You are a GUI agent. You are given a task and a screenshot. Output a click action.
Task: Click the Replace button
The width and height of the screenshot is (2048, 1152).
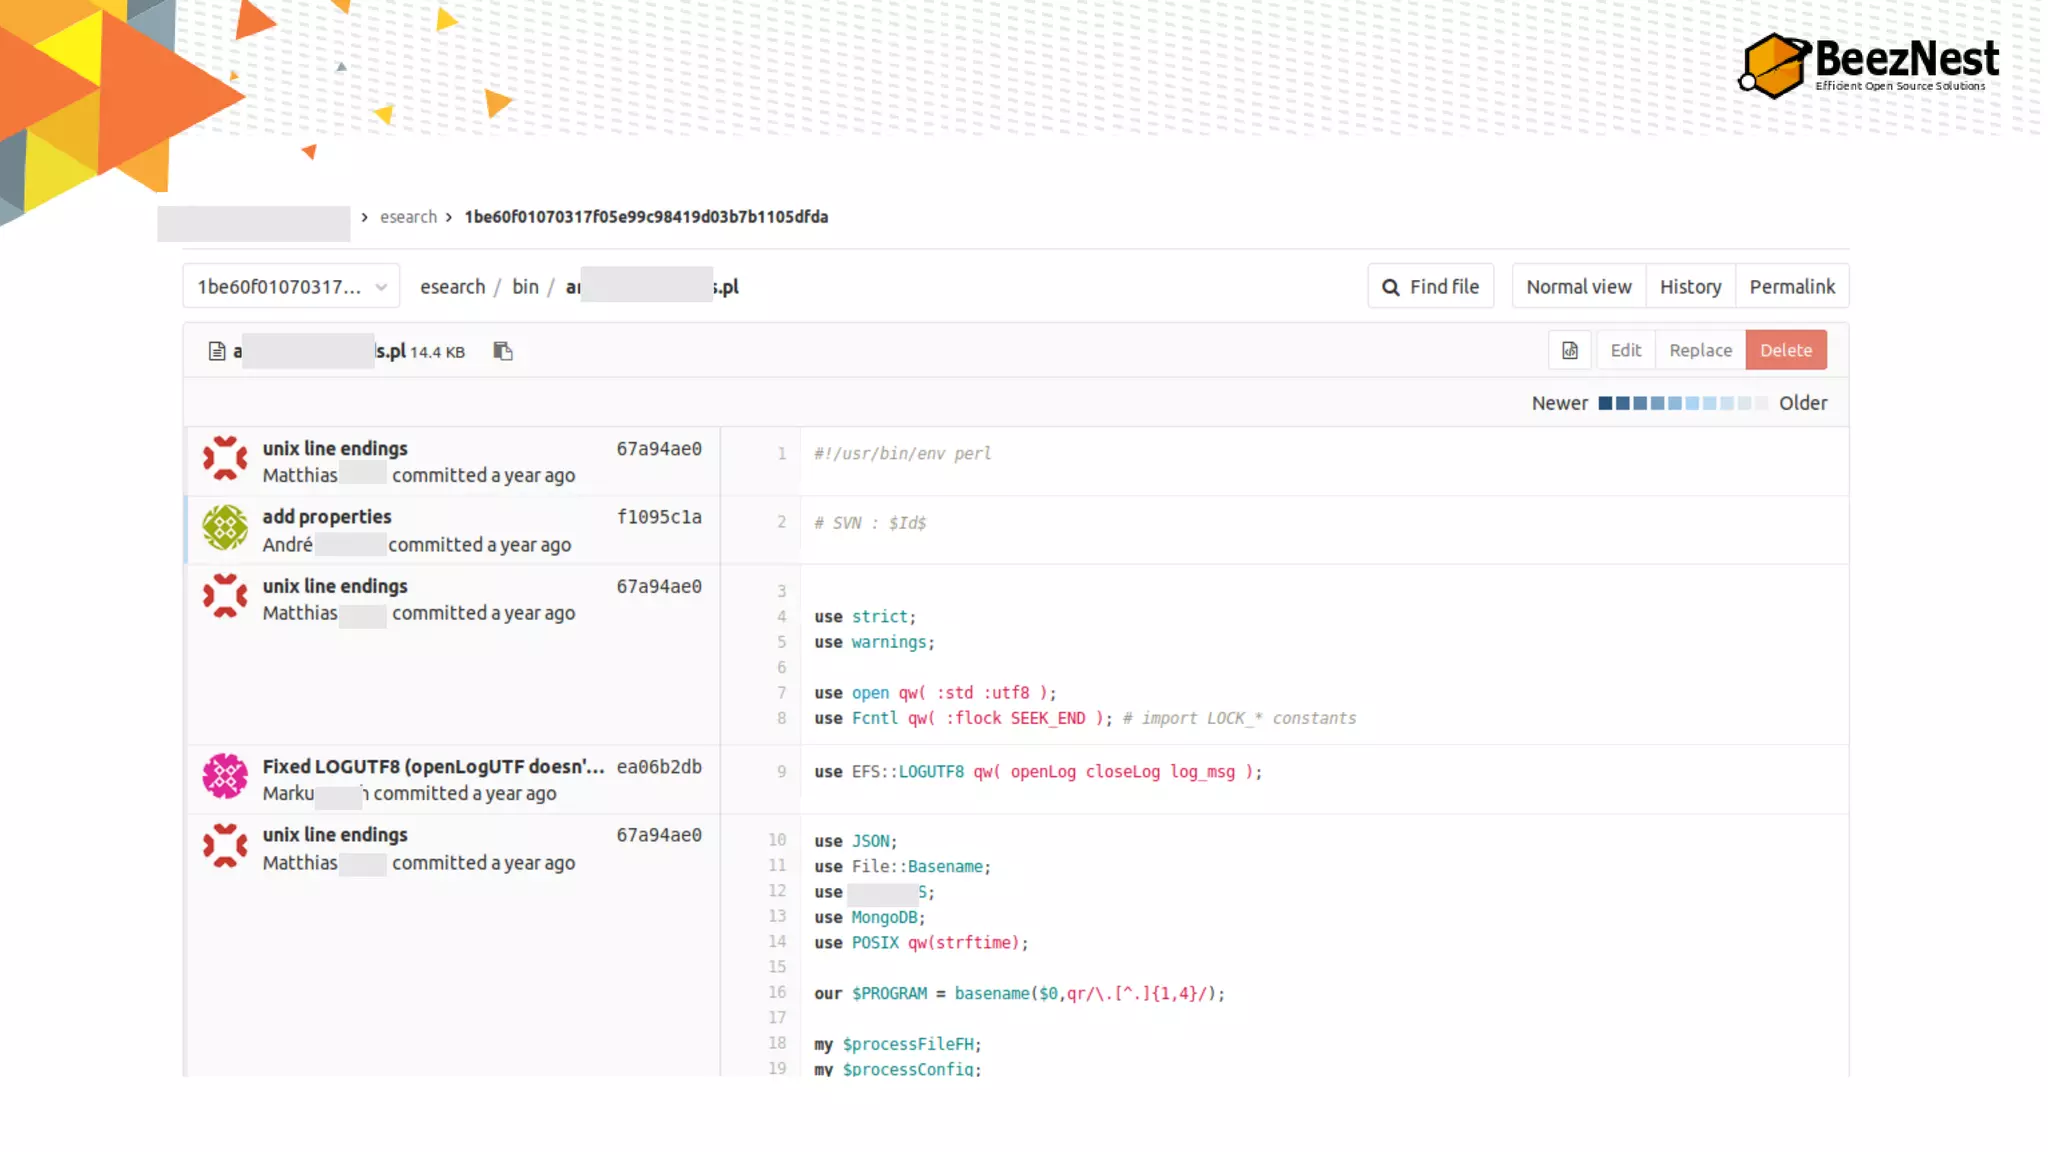click(1700, 350)
